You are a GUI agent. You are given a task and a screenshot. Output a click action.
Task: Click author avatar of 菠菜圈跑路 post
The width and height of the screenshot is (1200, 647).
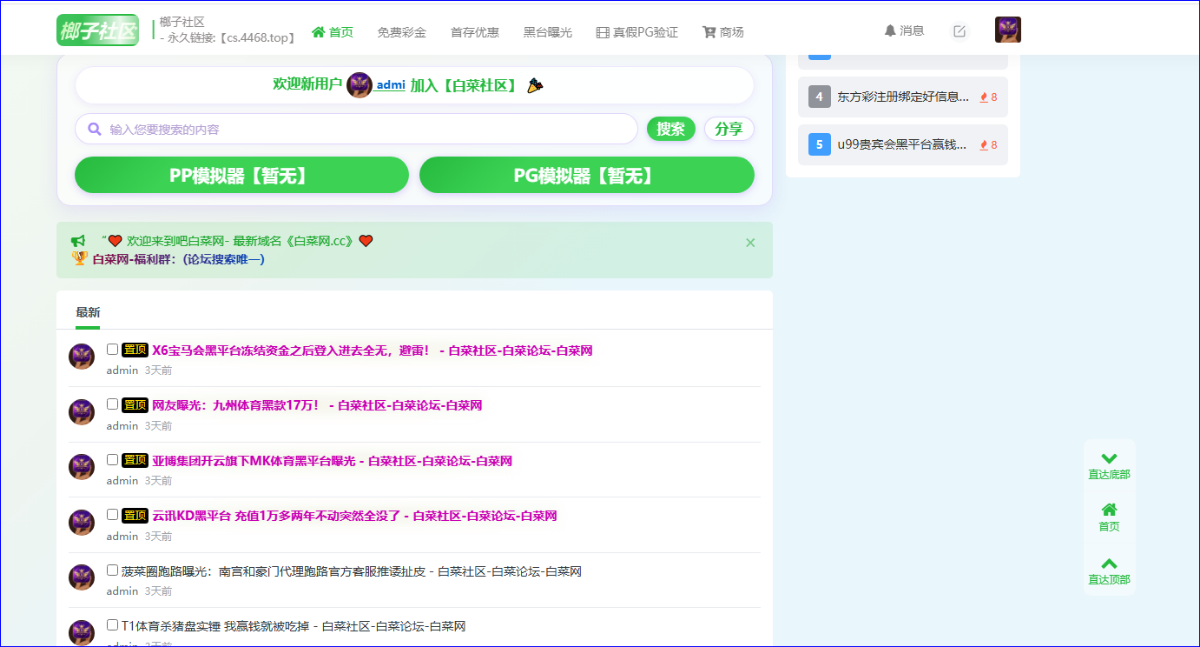(82, 577)
